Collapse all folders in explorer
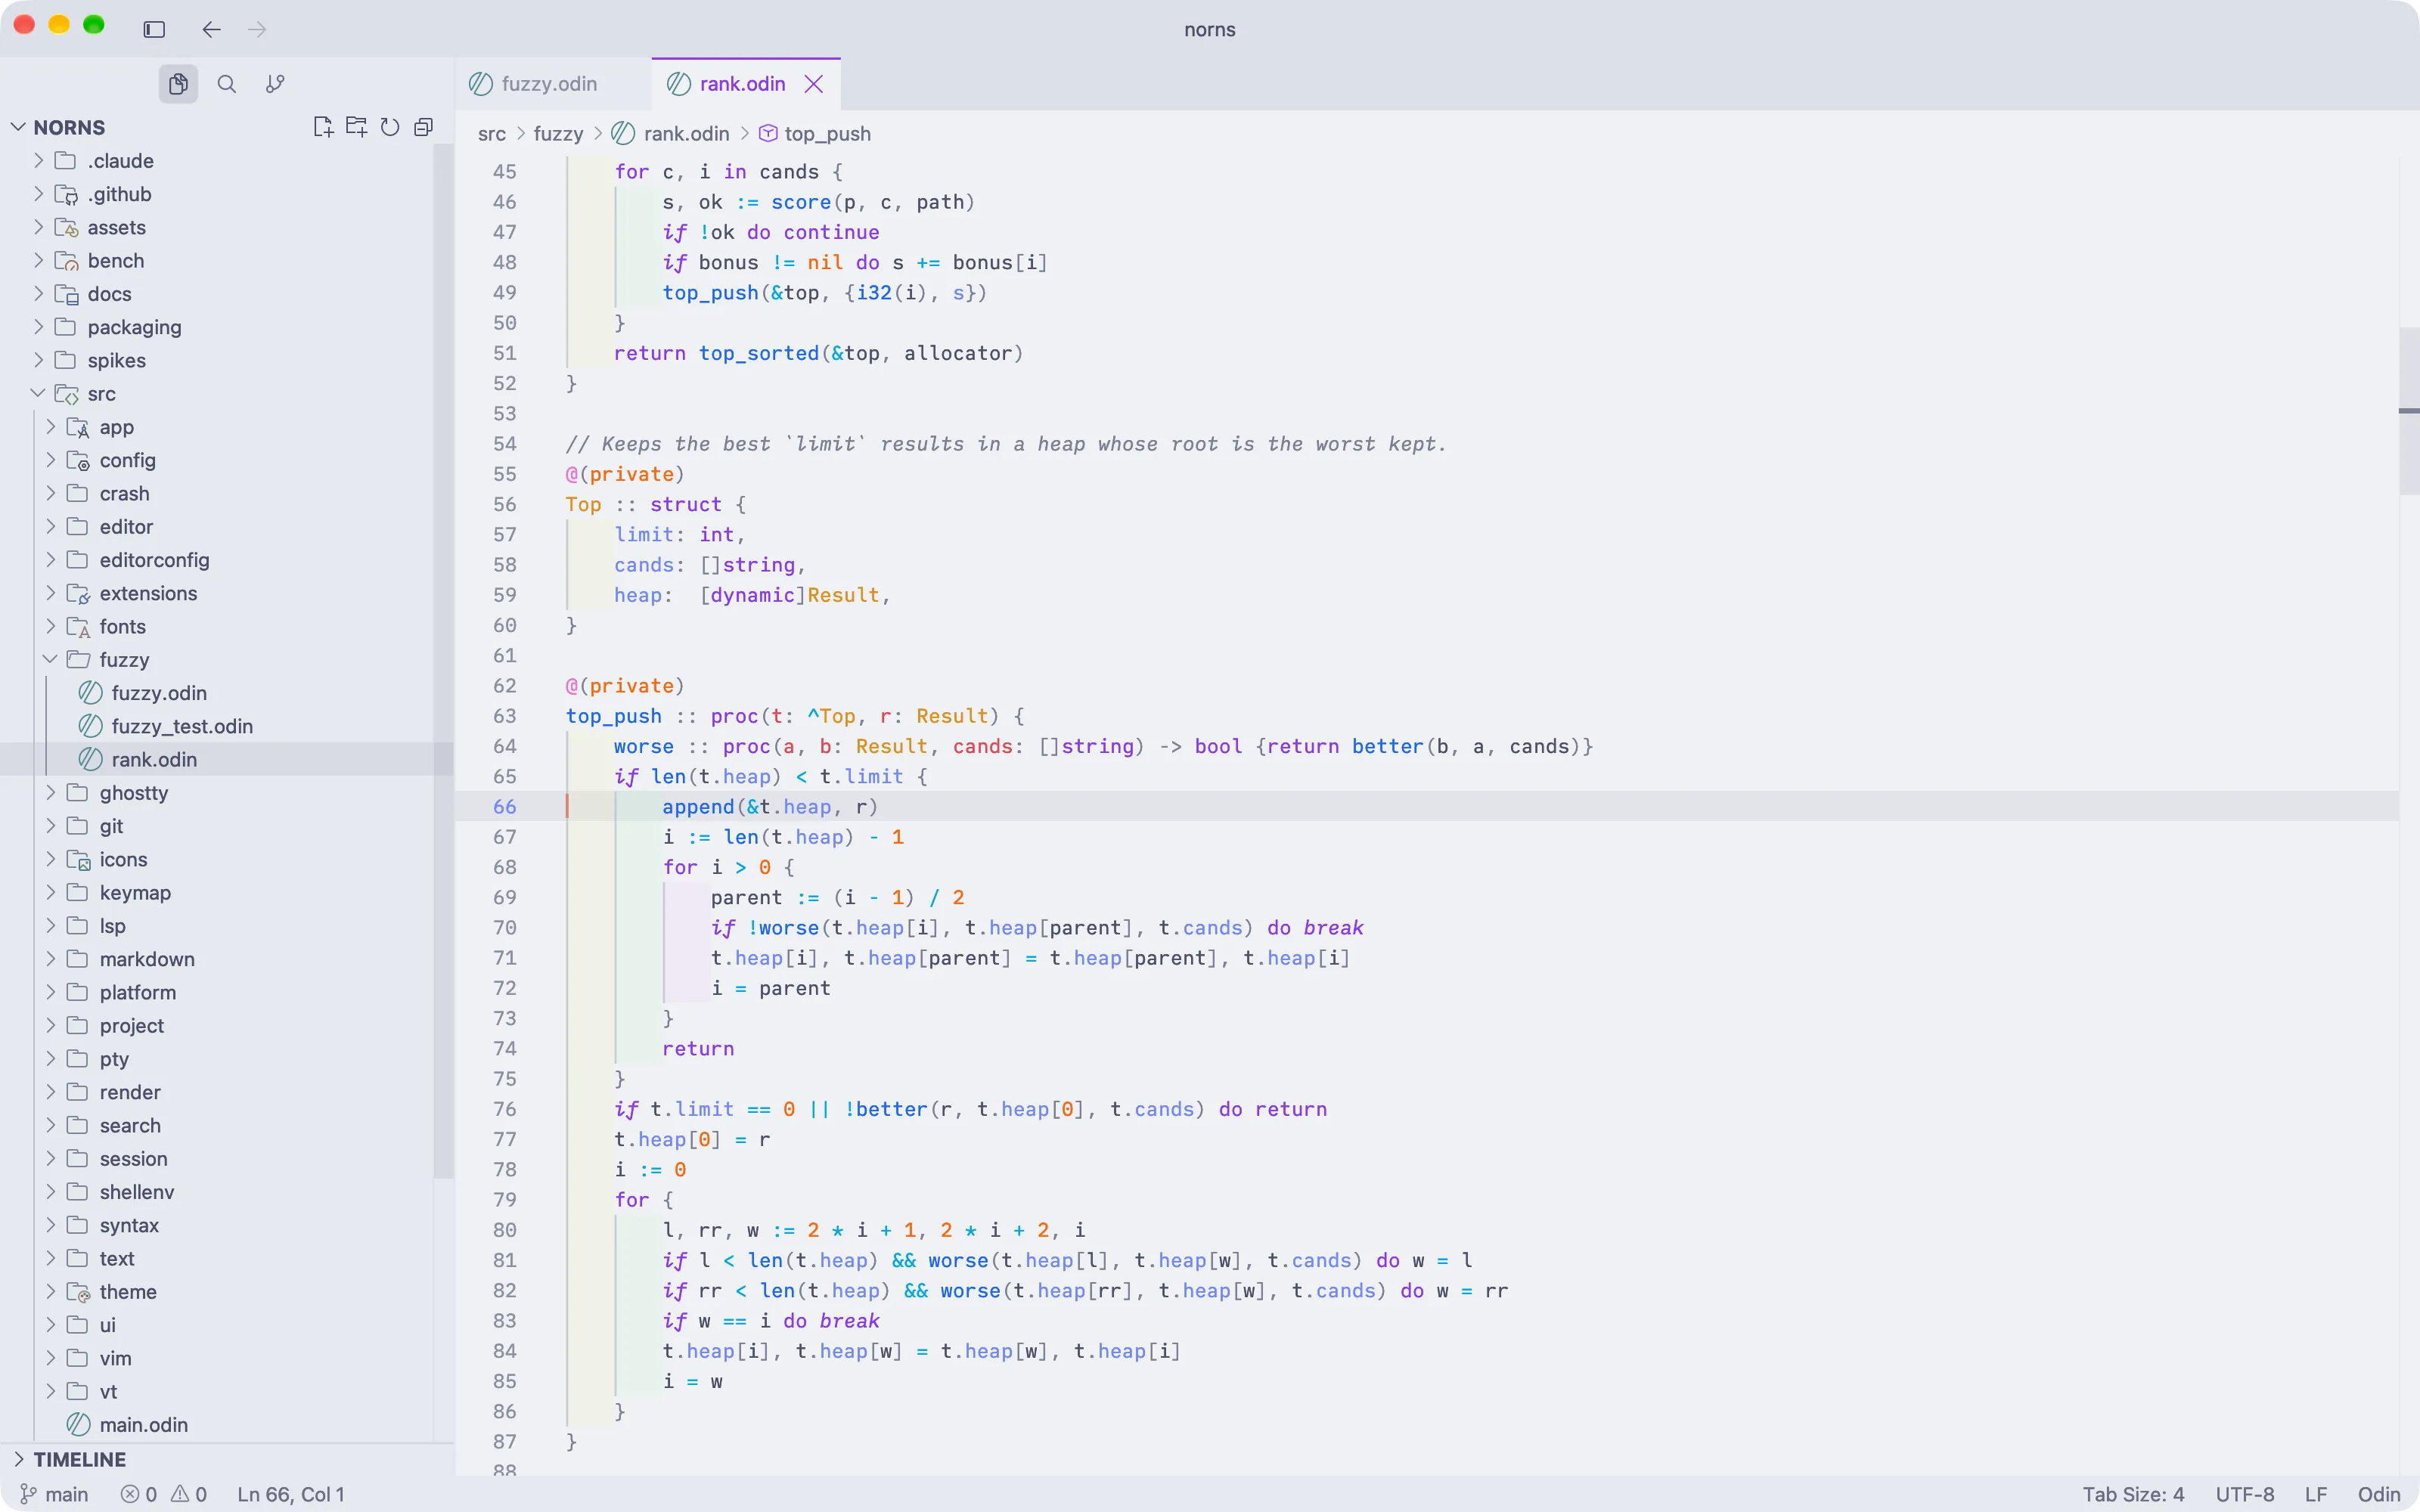 coord(423,127)
